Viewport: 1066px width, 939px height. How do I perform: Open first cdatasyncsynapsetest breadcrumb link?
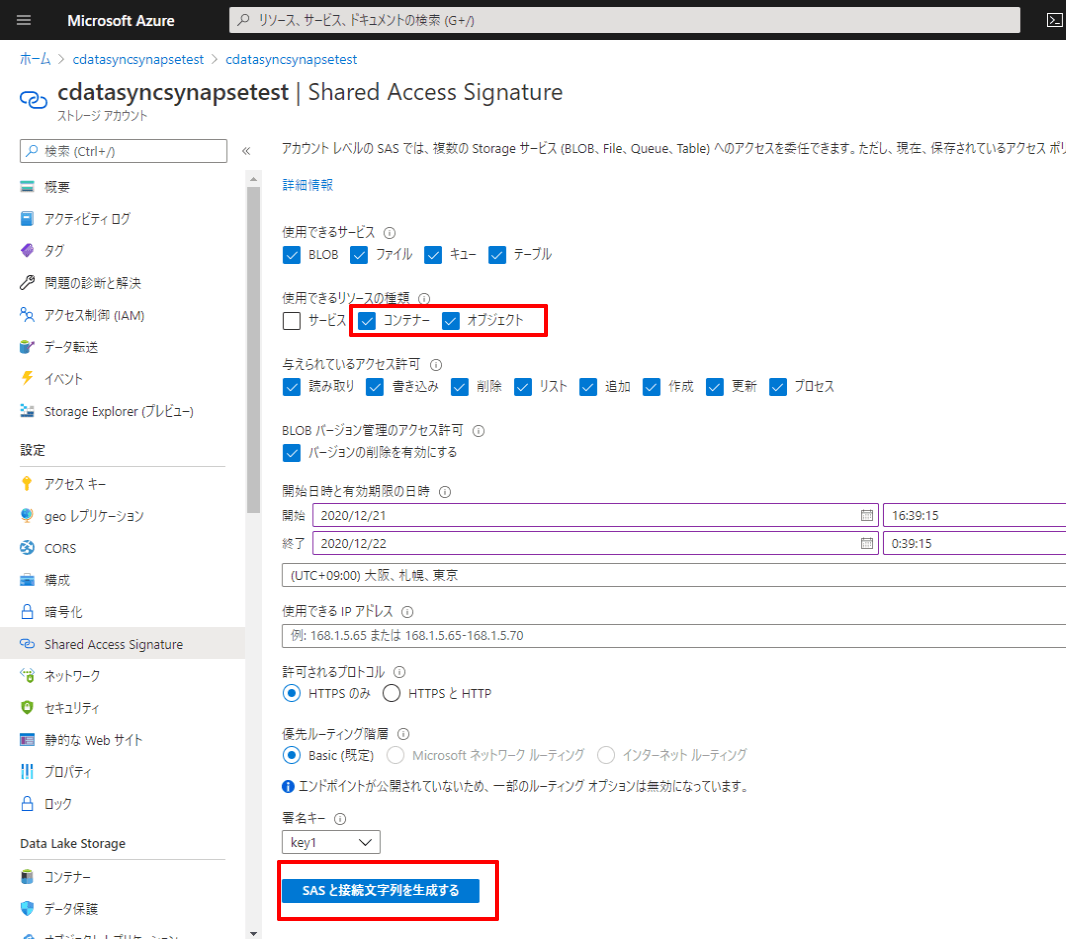pyautogui.click(x=138, y=59)
